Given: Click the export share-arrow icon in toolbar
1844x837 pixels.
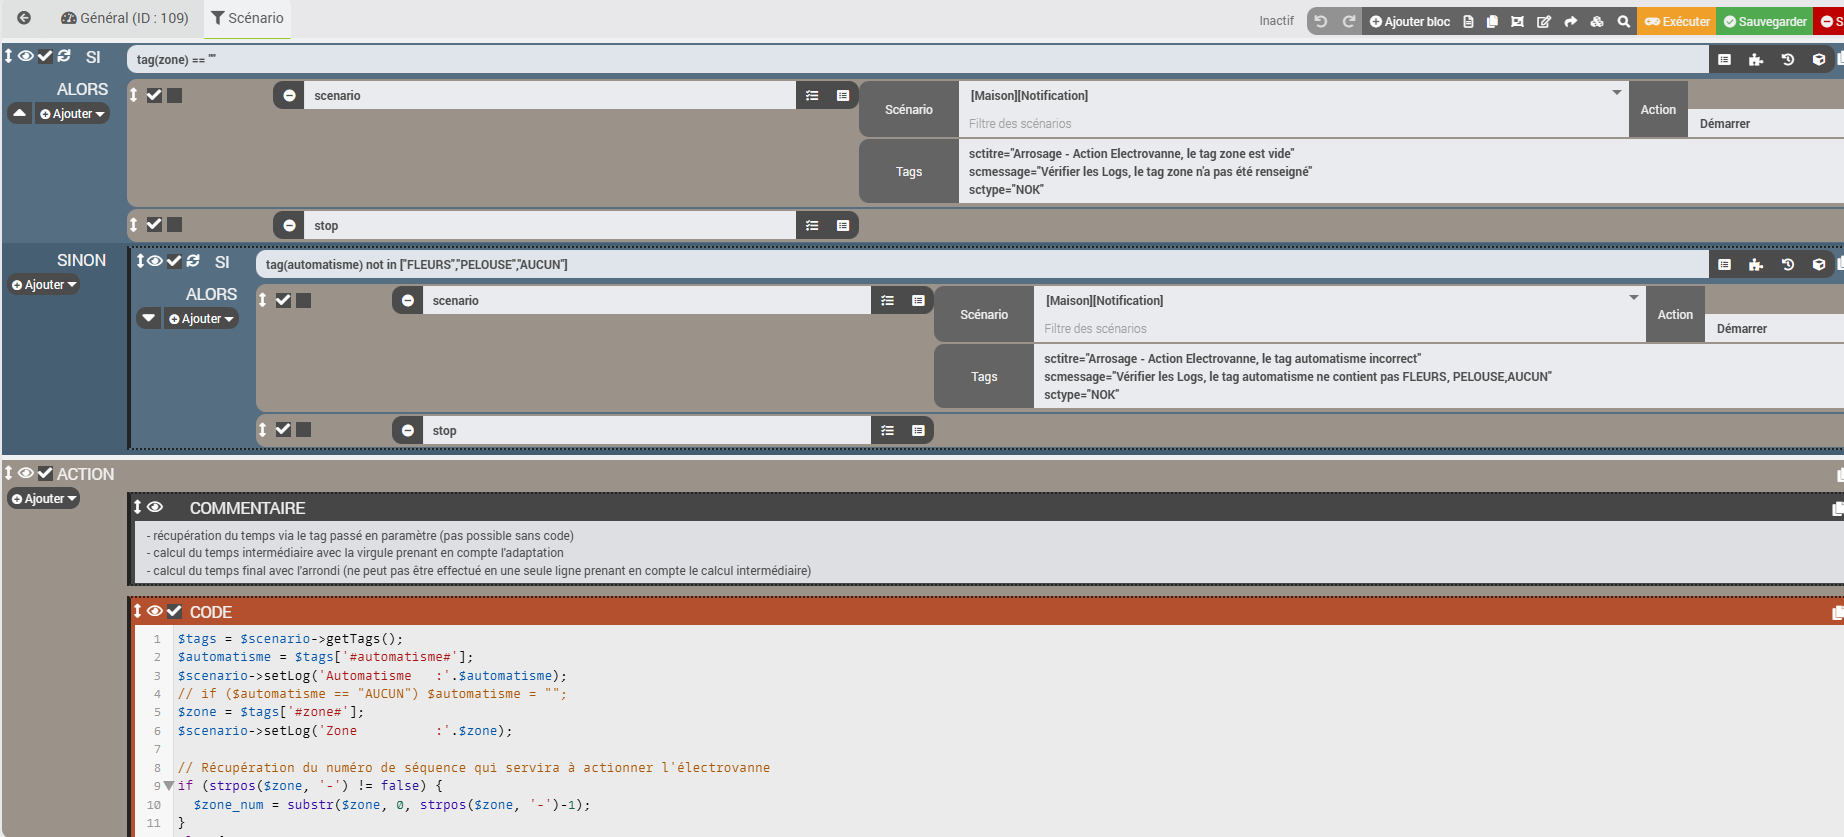Looking at the screenshot, I should (1570, 21).
